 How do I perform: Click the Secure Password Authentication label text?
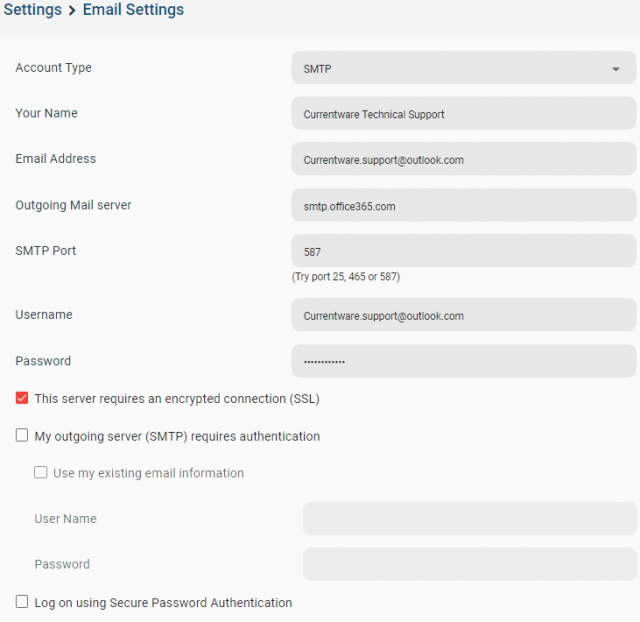pos(163,603)
